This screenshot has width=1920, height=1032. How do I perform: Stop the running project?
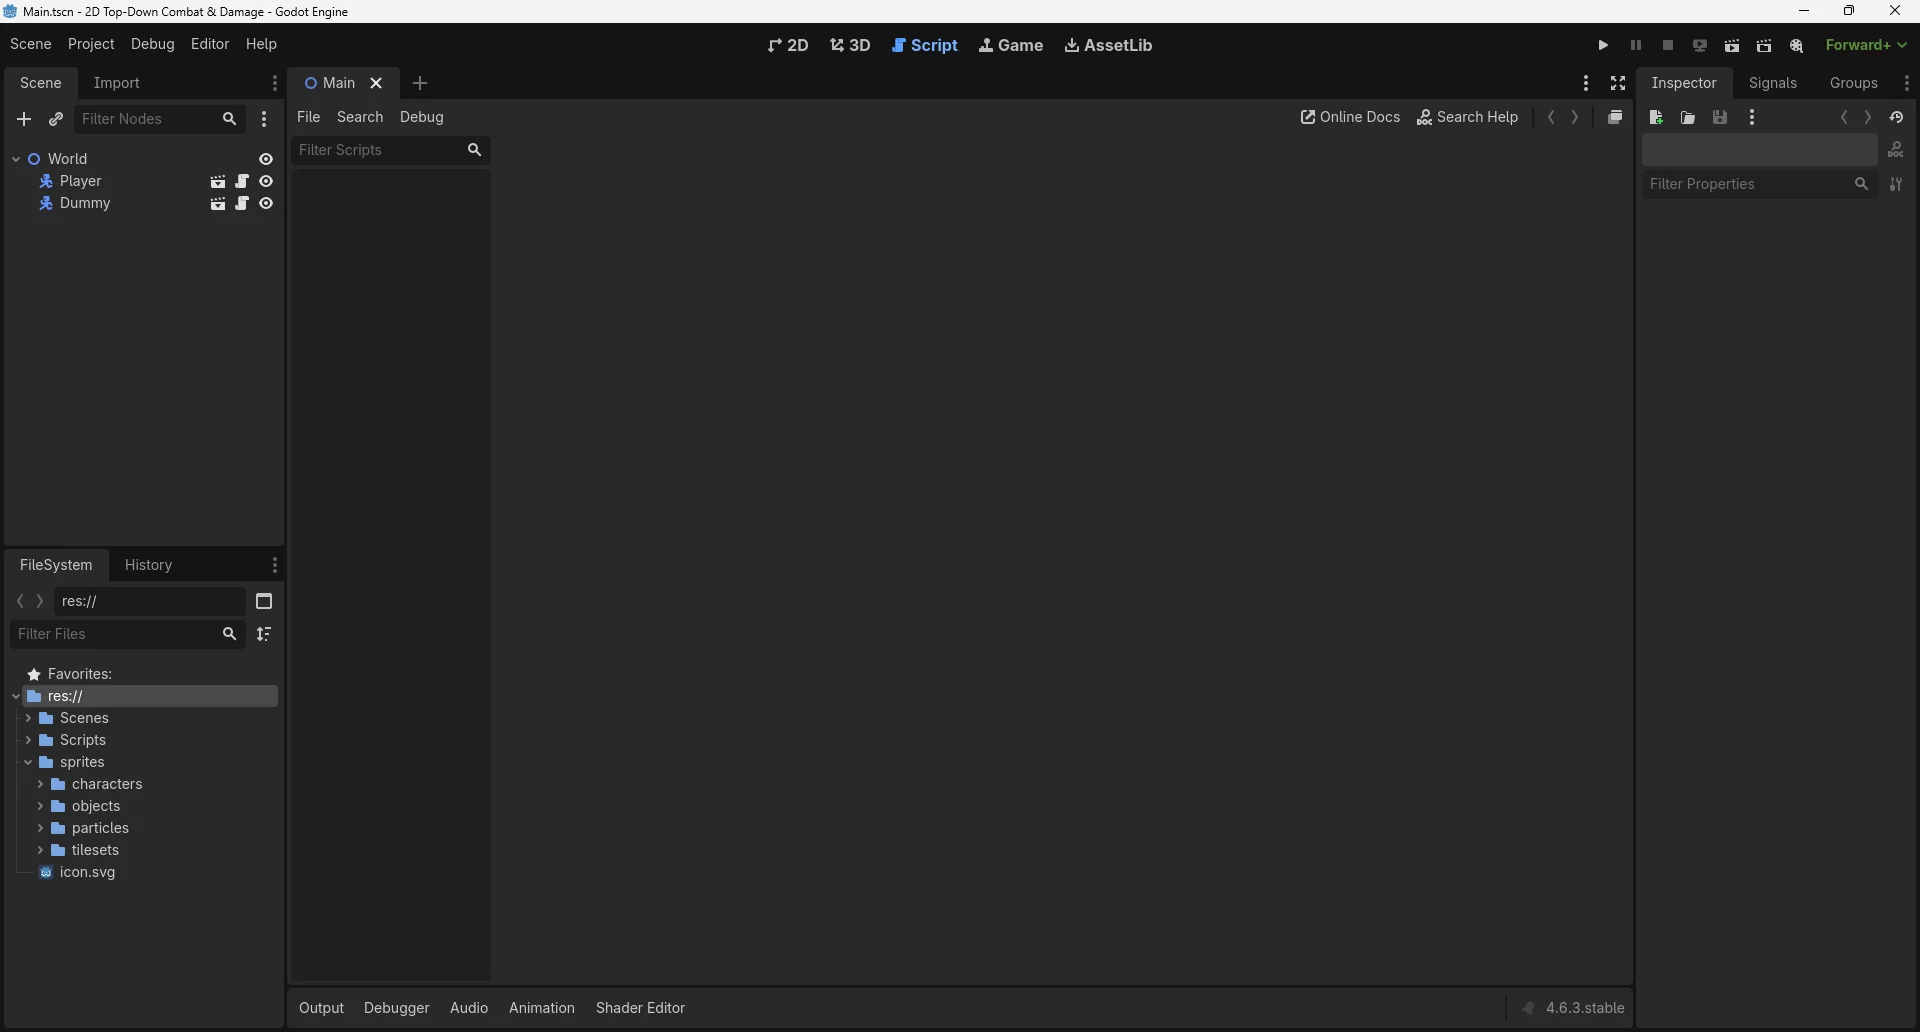(x=1668, y=45)
